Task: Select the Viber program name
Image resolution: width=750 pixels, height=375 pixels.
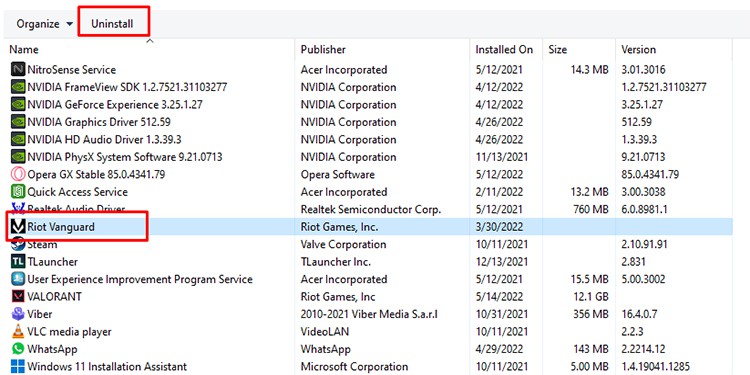Action: (40, 314)
